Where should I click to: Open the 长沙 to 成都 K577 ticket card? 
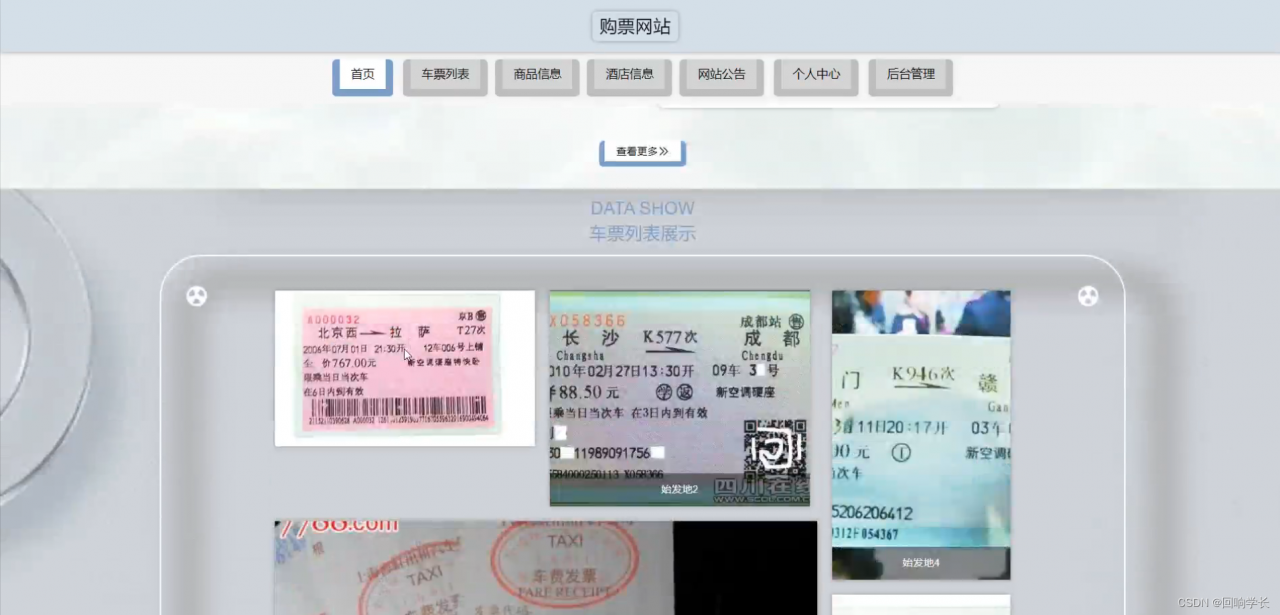tap(679, 398)
